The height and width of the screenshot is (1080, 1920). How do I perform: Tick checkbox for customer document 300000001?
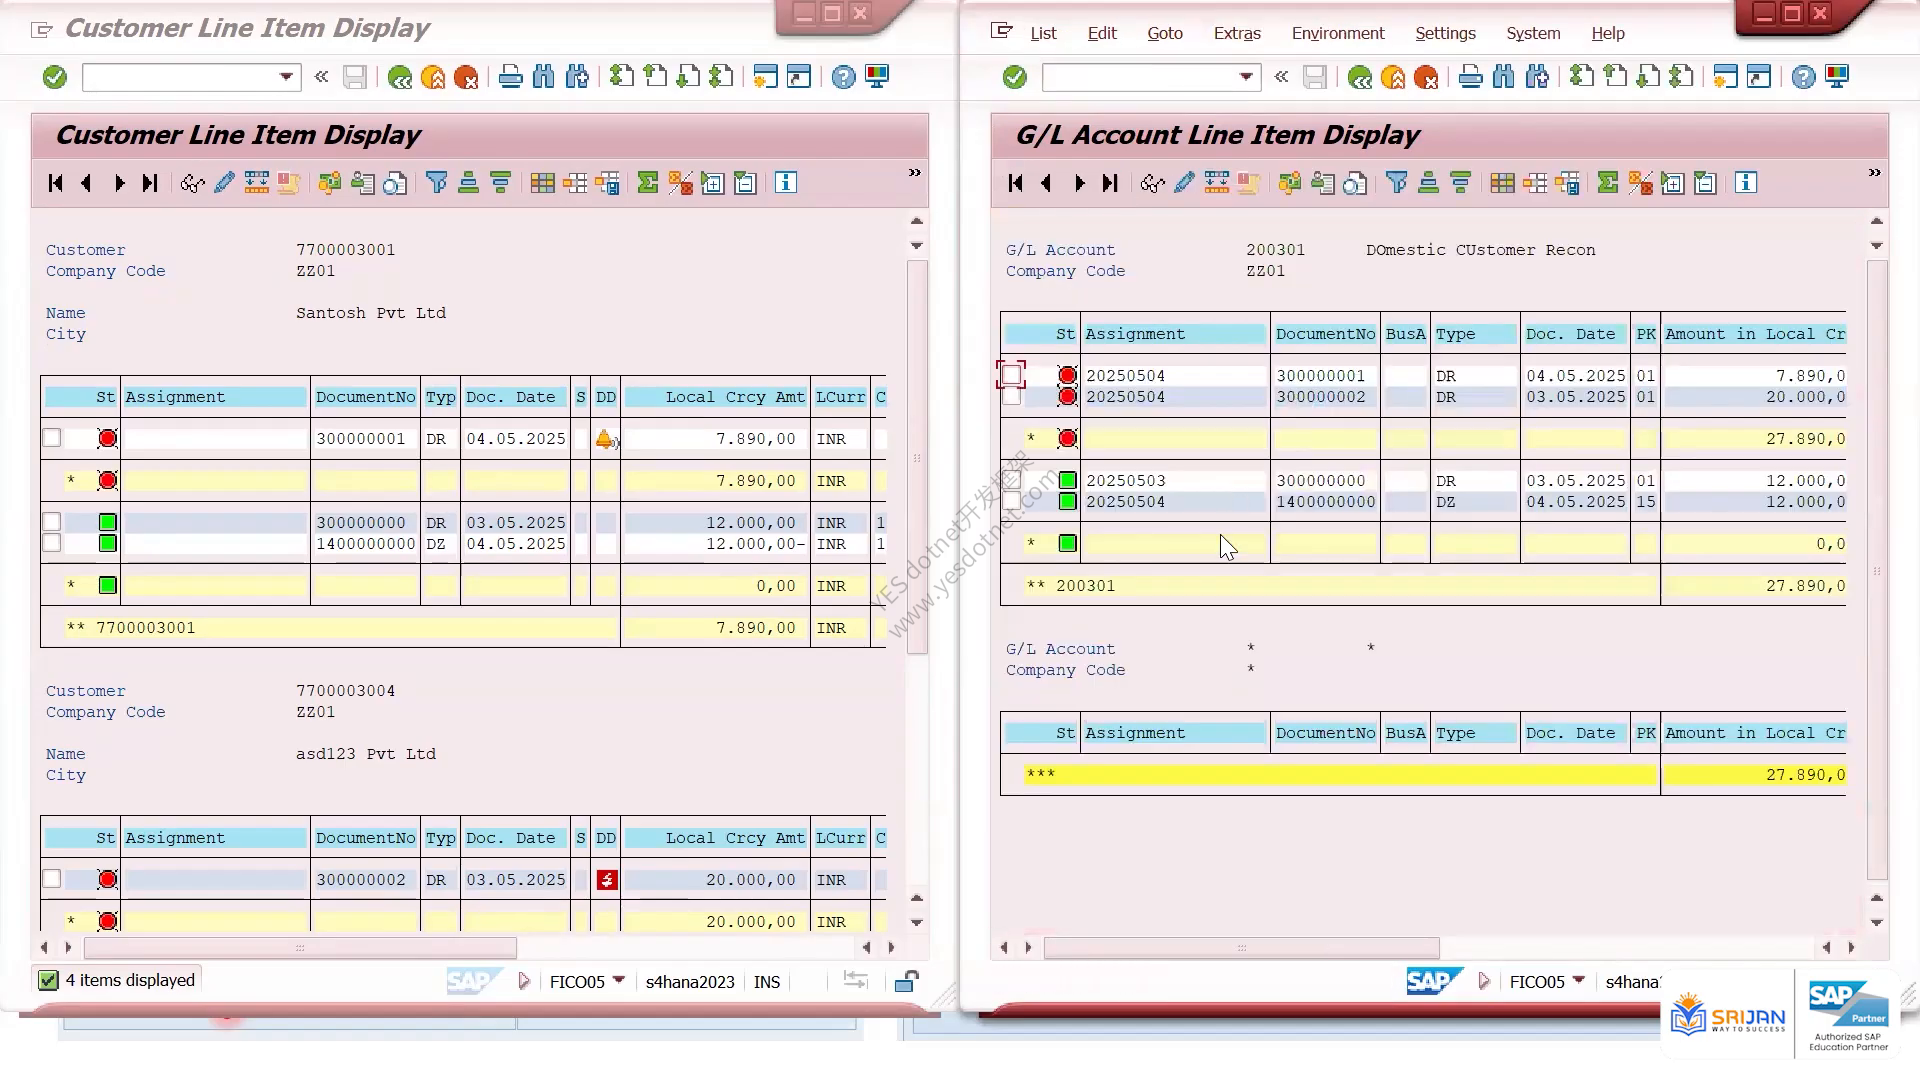[x=52, y=438]
